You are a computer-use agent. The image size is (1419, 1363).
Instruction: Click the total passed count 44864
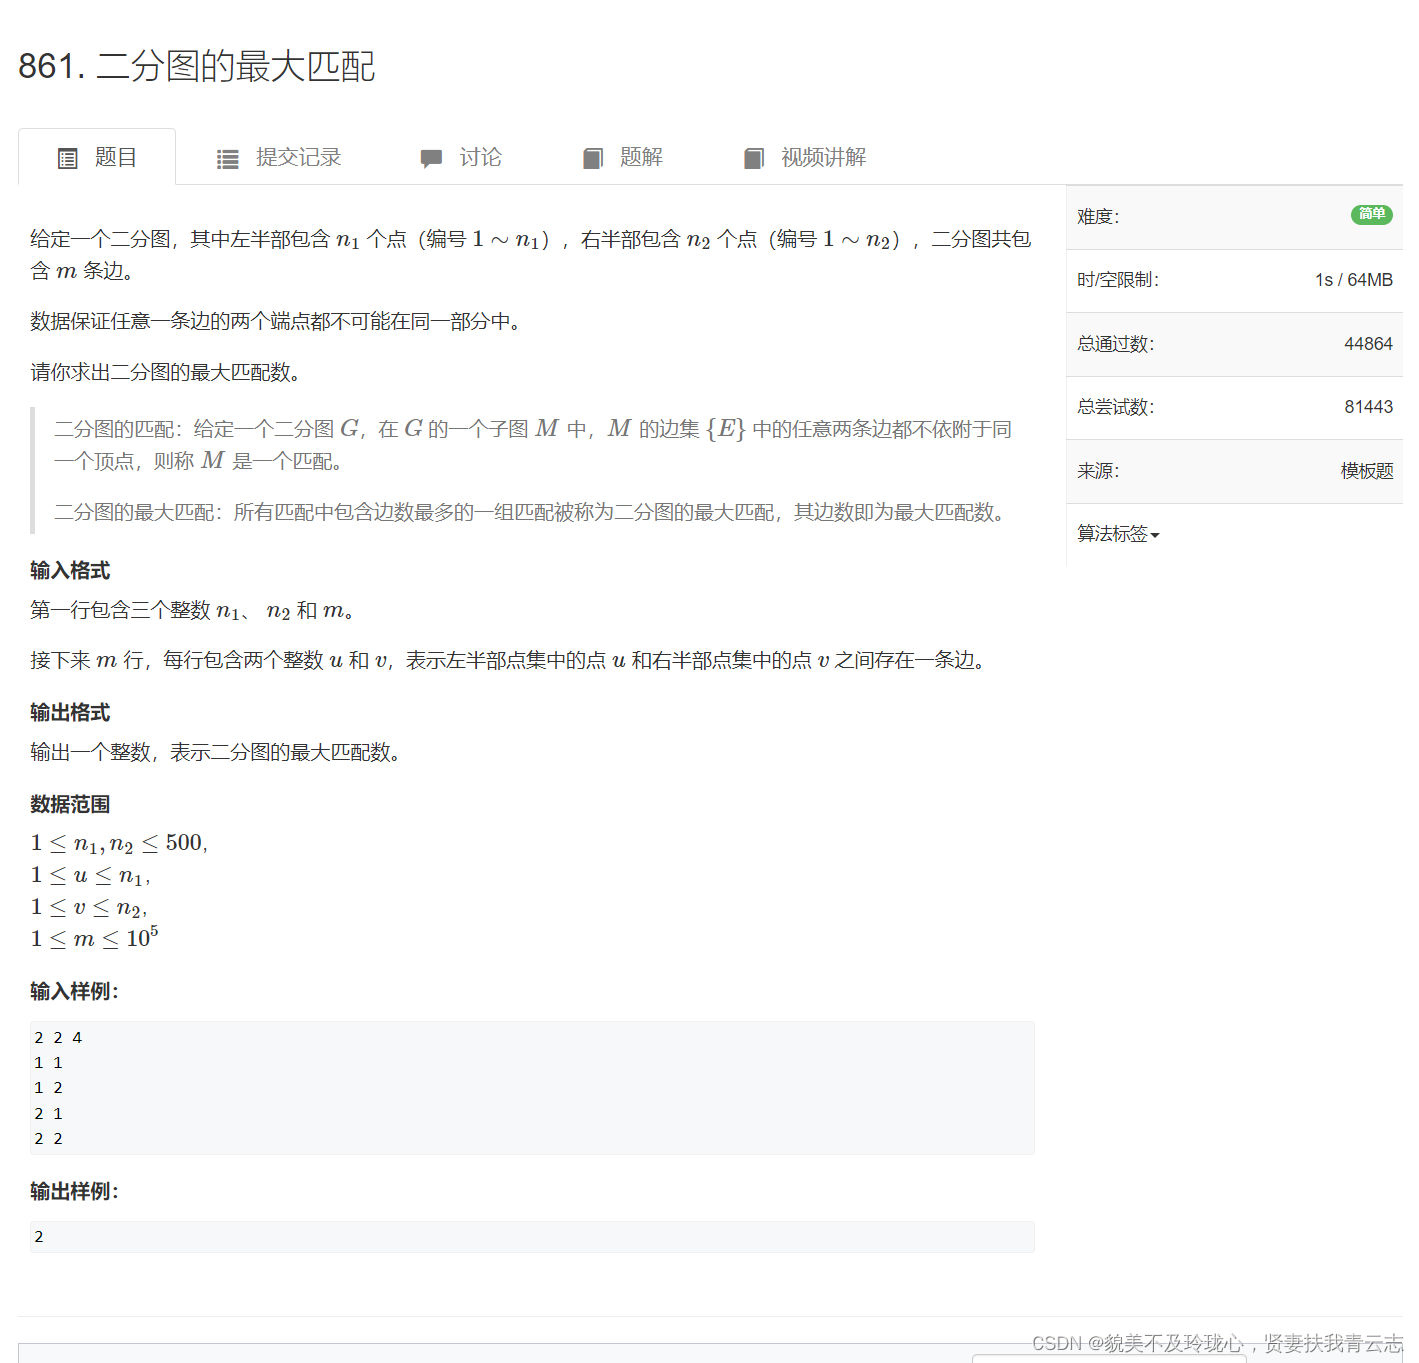[1368, 344]
